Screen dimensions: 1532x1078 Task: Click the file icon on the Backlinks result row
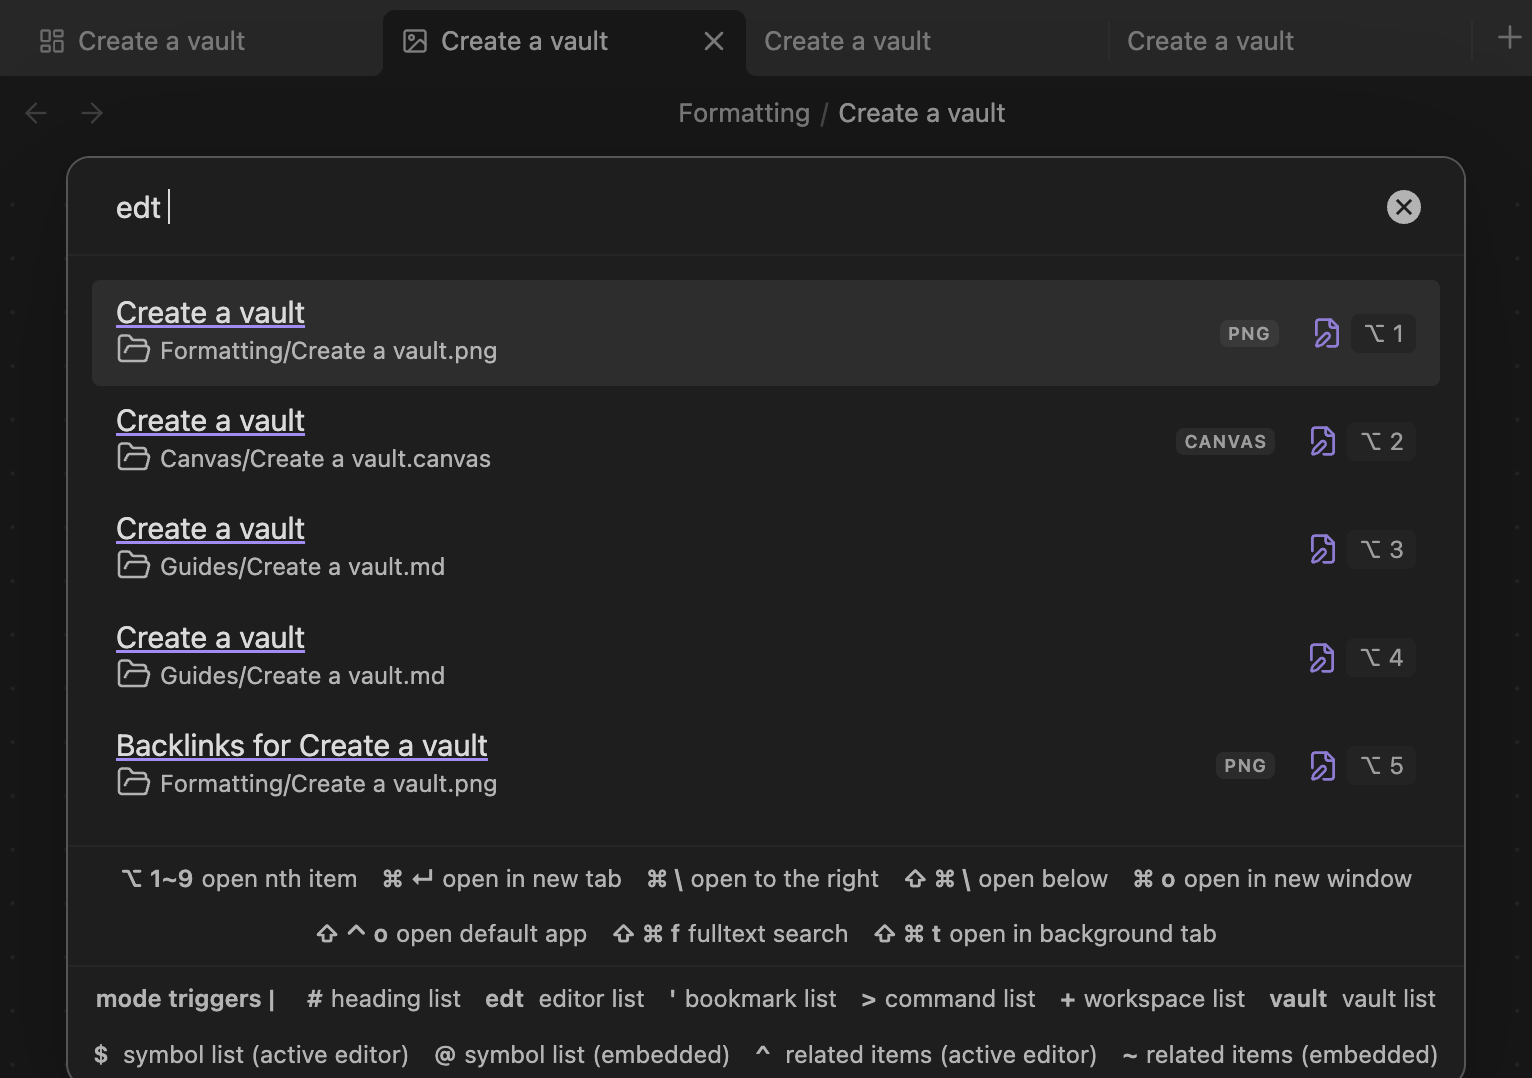tap(1322, 766)
